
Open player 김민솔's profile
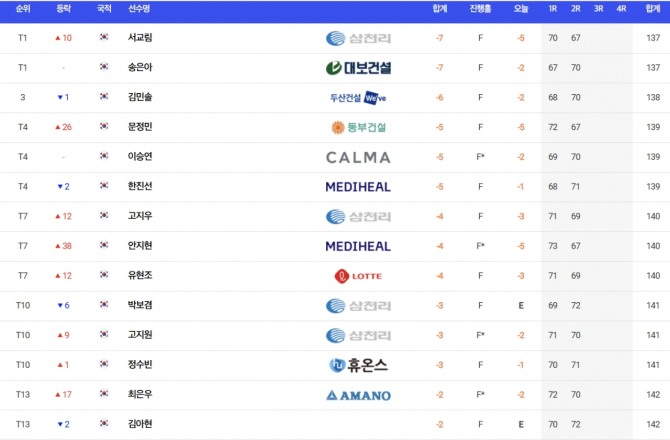140,97
